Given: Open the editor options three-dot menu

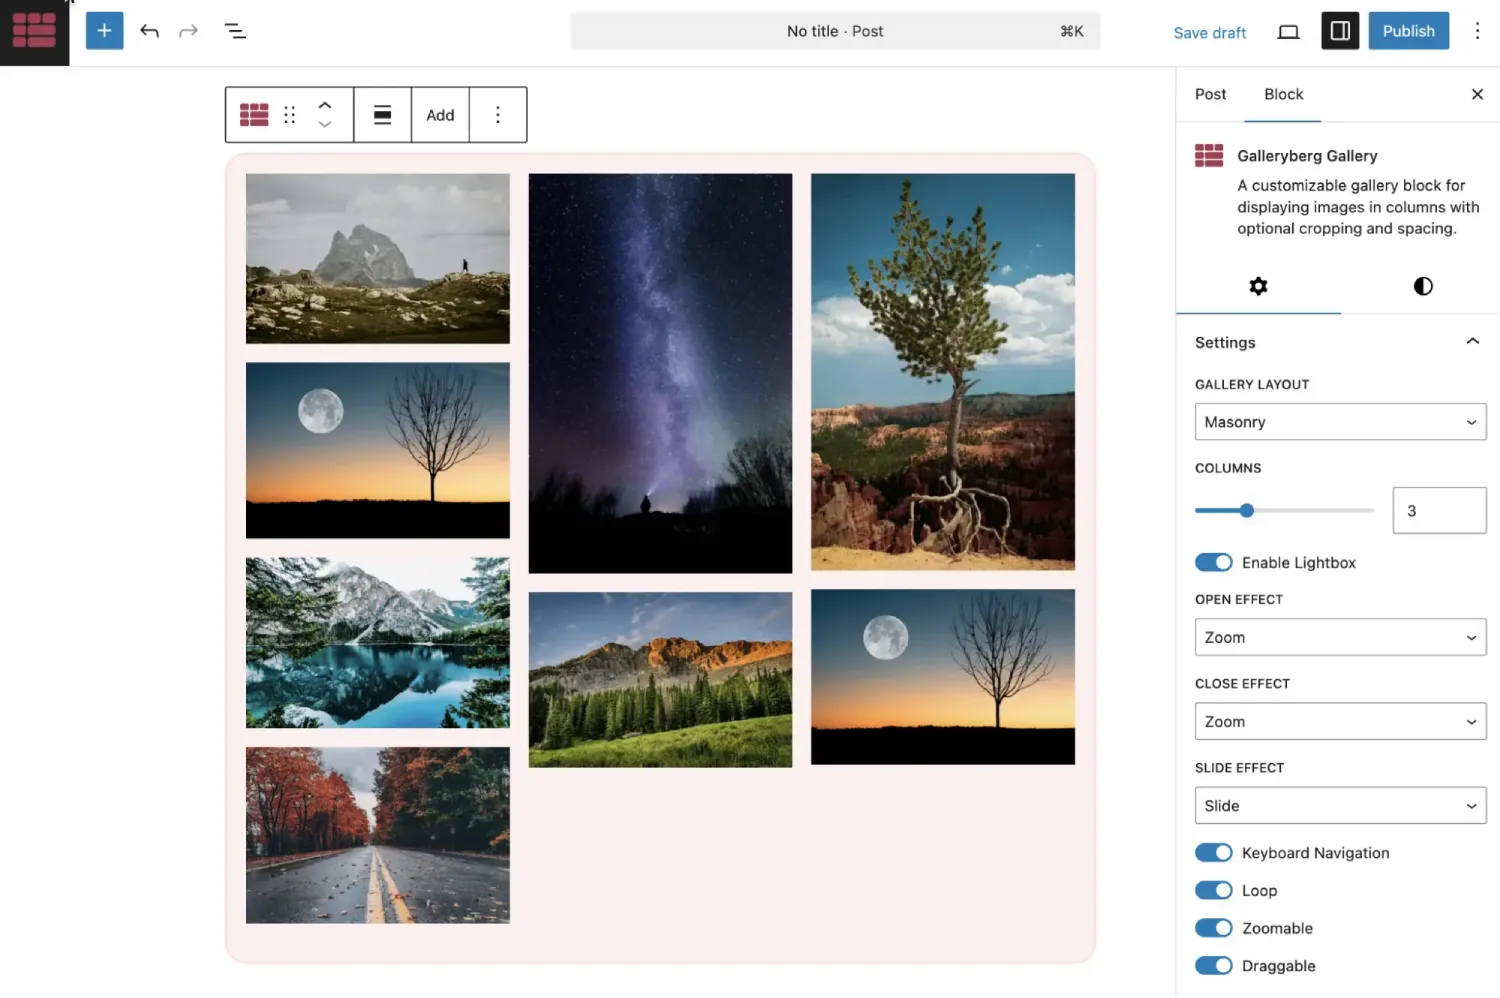Looking at the screenshot, I should 1477,31.
